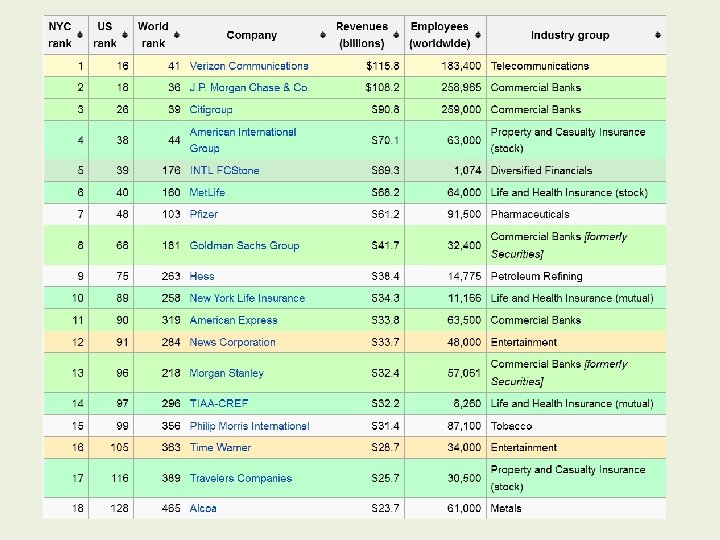Select the 1,074 employees cell
720x540 pixels.
[467, 170]
